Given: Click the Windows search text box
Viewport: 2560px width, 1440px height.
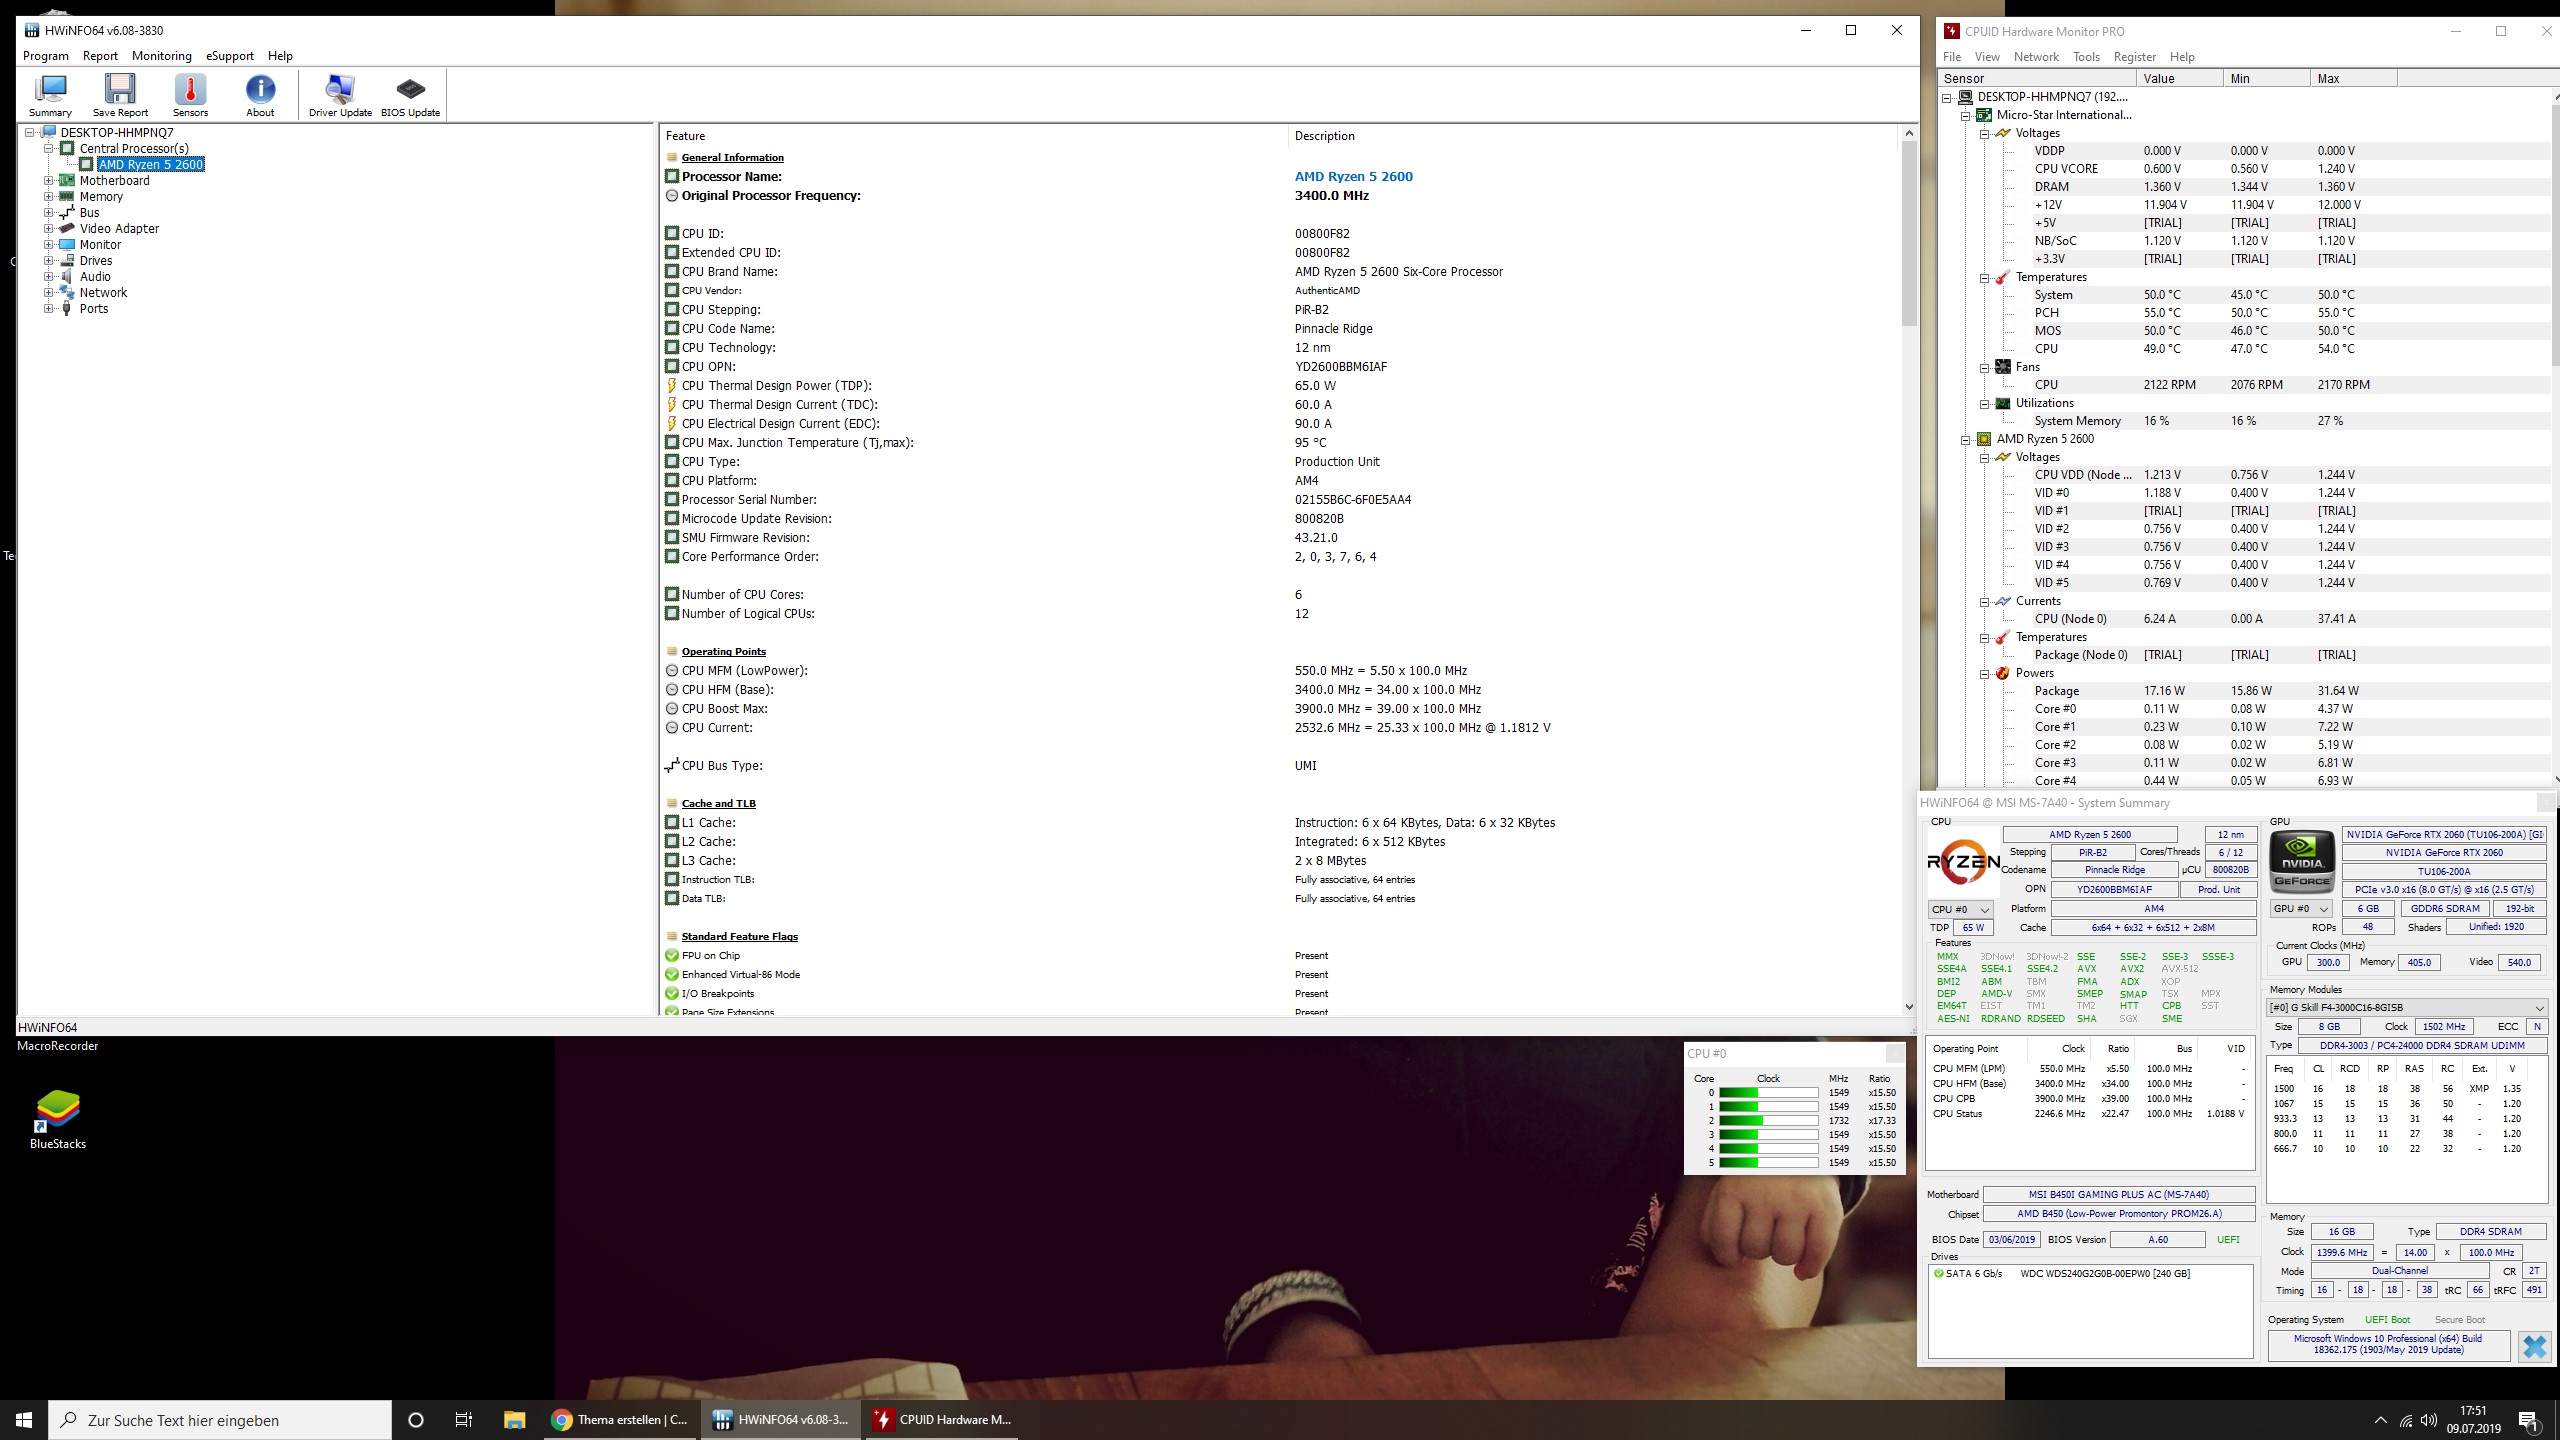Looking at the screenshot, I should coord(220,1420).
